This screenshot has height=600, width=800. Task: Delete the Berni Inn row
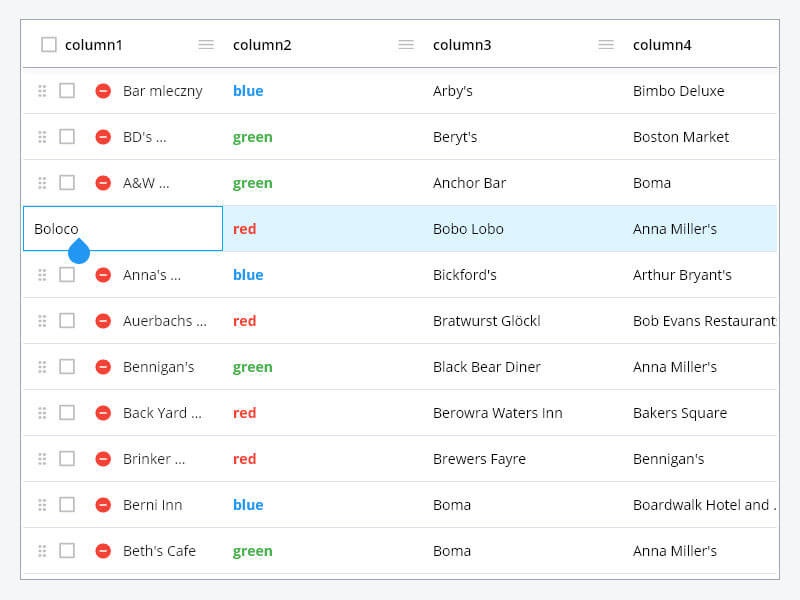point(102,504)
